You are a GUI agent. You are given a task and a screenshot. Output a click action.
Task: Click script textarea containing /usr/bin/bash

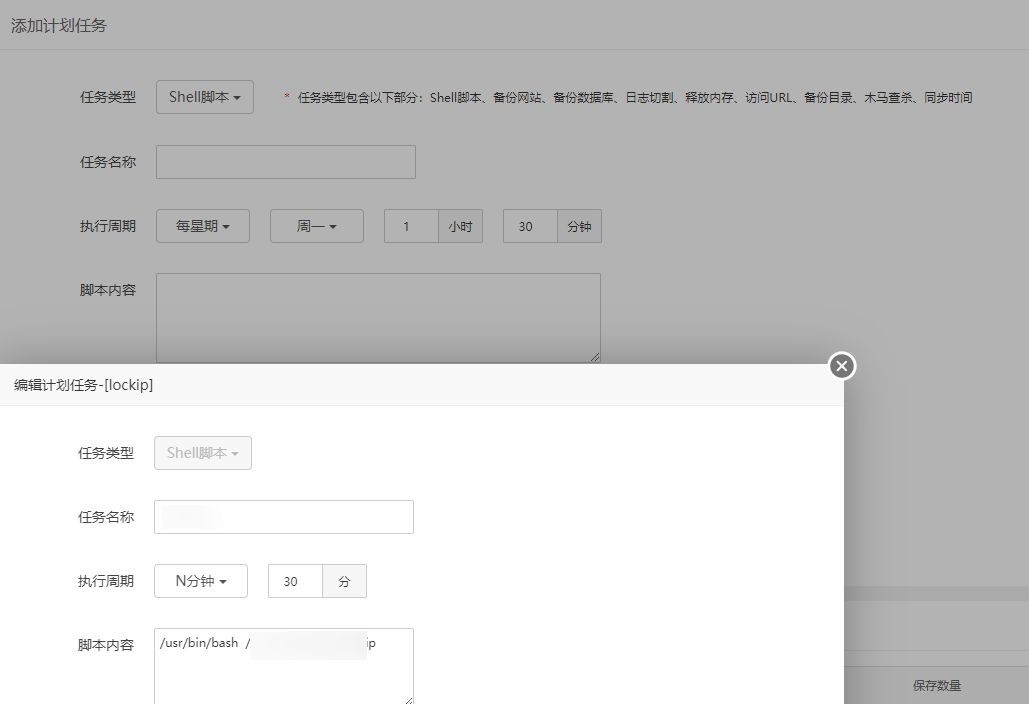284,667
